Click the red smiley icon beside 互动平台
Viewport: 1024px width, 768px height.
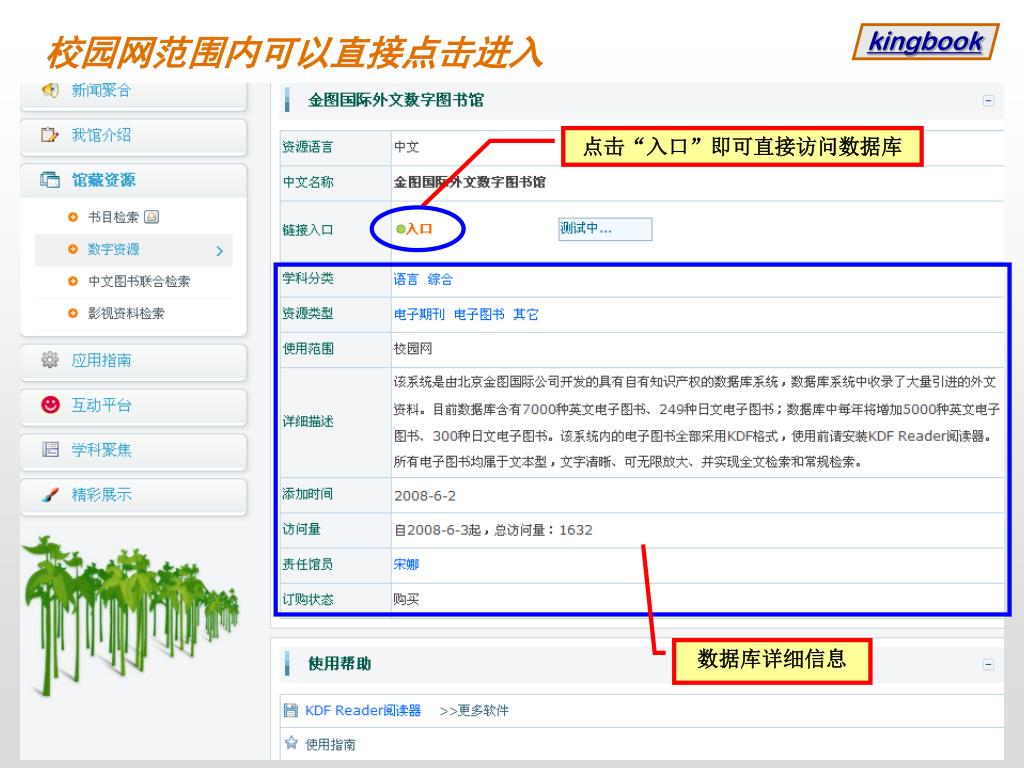point(50,405)
